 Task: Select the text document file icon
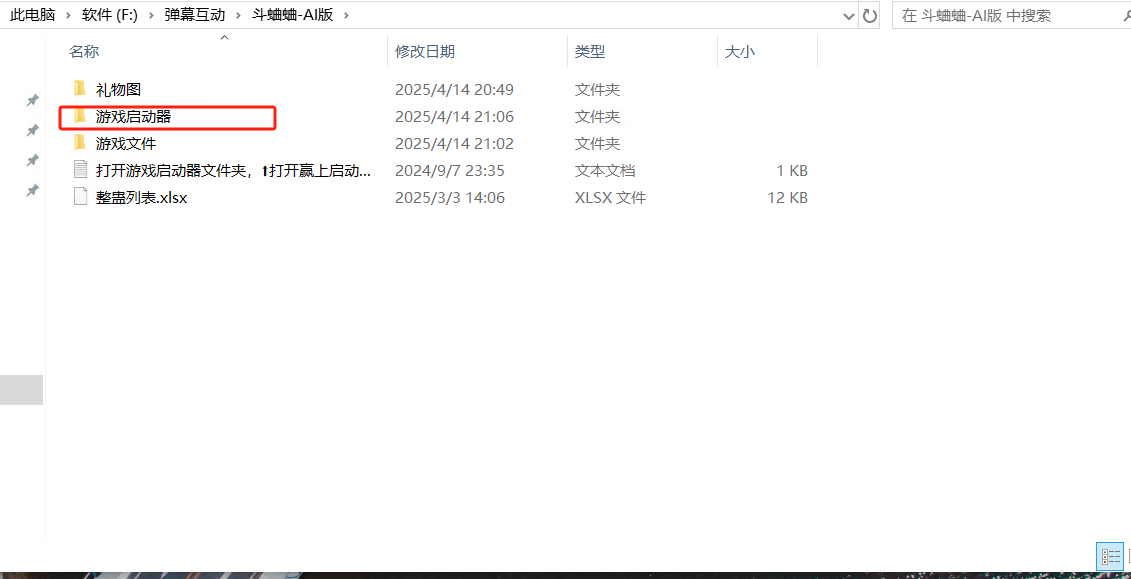(x=80, y=170)
